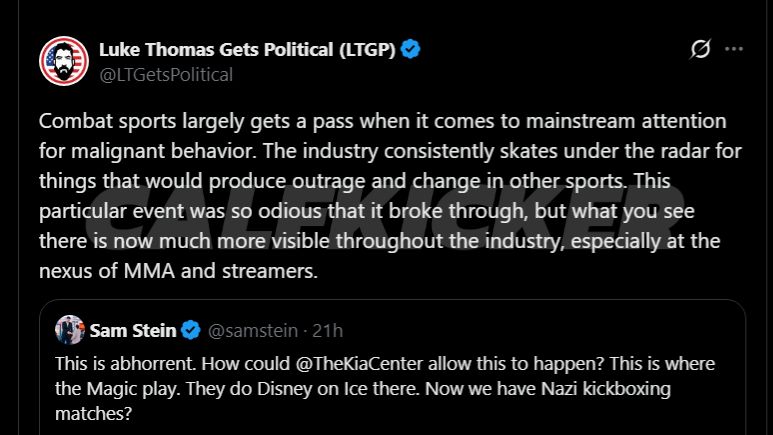
Task: Click the blue verified badge beside LTGP
Action: [410, 49]
